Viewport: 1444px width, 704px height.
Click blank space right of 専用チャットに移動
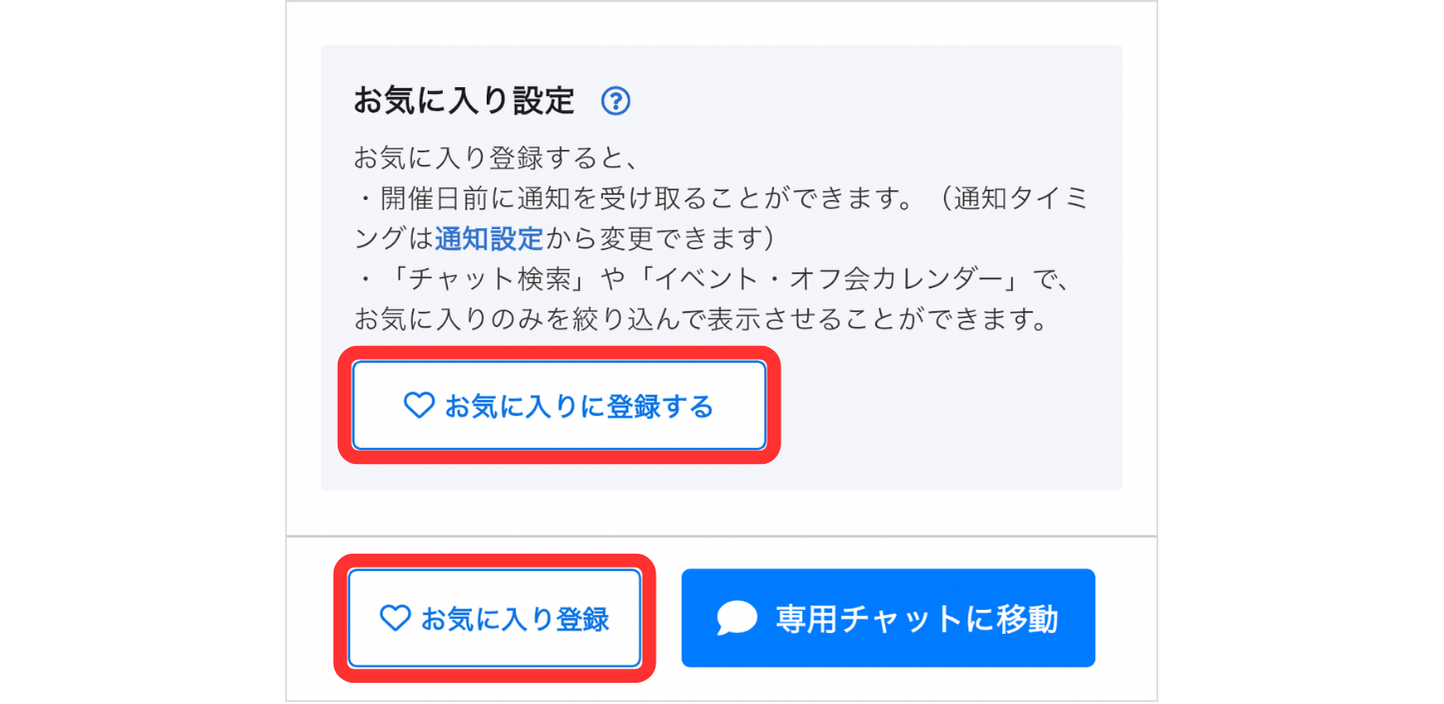(x=1125, y=619)
